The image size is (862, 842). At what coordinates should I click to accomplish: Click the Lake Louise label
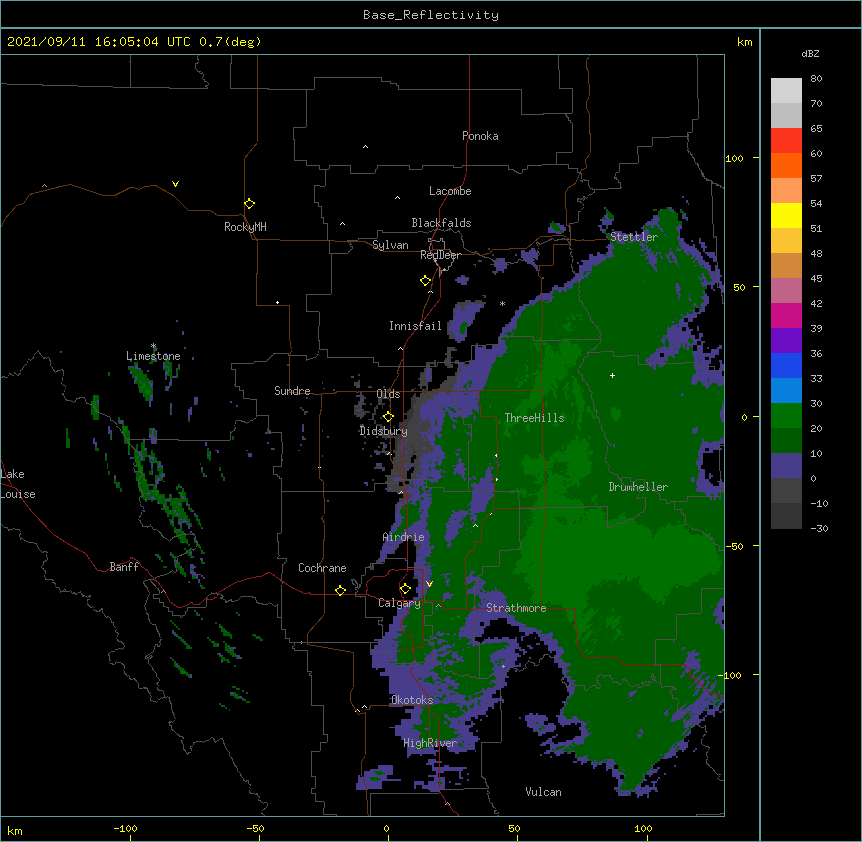point(18,484)
